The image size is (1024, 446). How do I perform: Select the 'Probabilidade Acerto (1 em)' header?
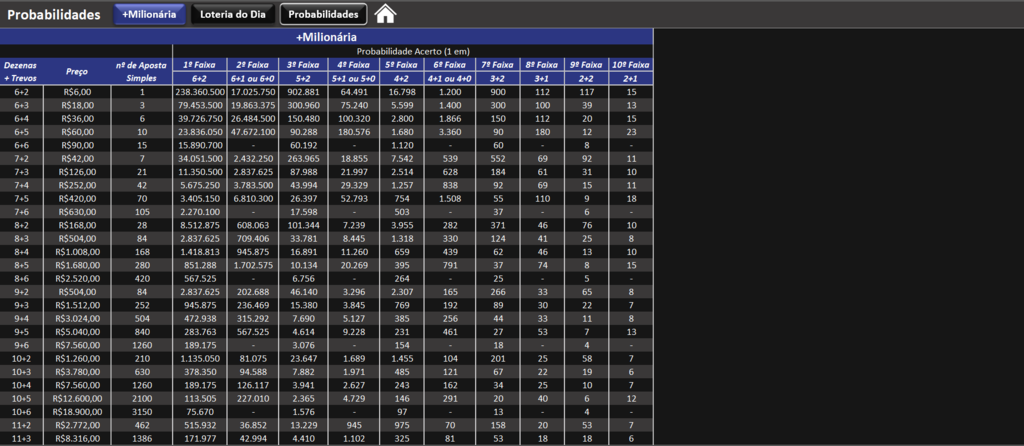pyautogui.click(x=413, y=51)
